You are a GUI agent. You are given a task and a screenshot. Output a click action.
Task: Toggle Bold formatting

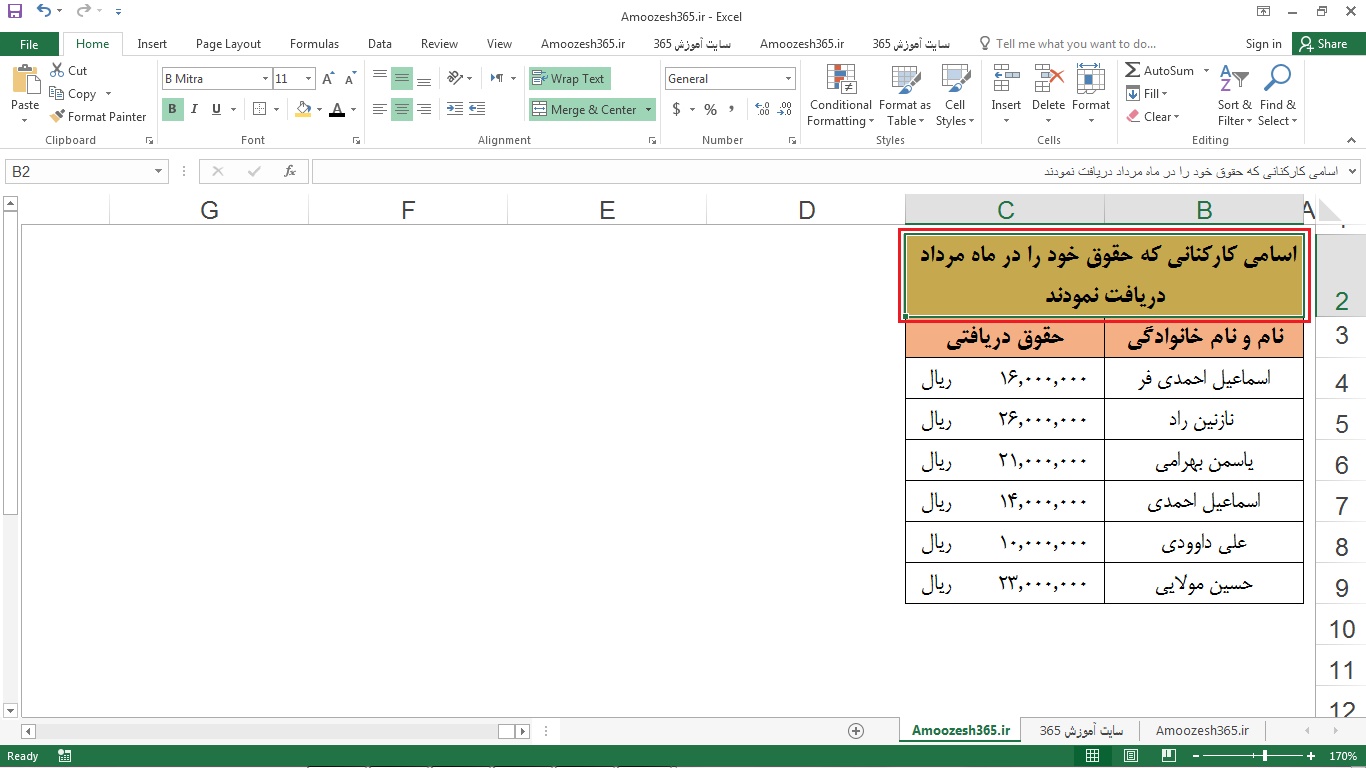click(172, 109)
